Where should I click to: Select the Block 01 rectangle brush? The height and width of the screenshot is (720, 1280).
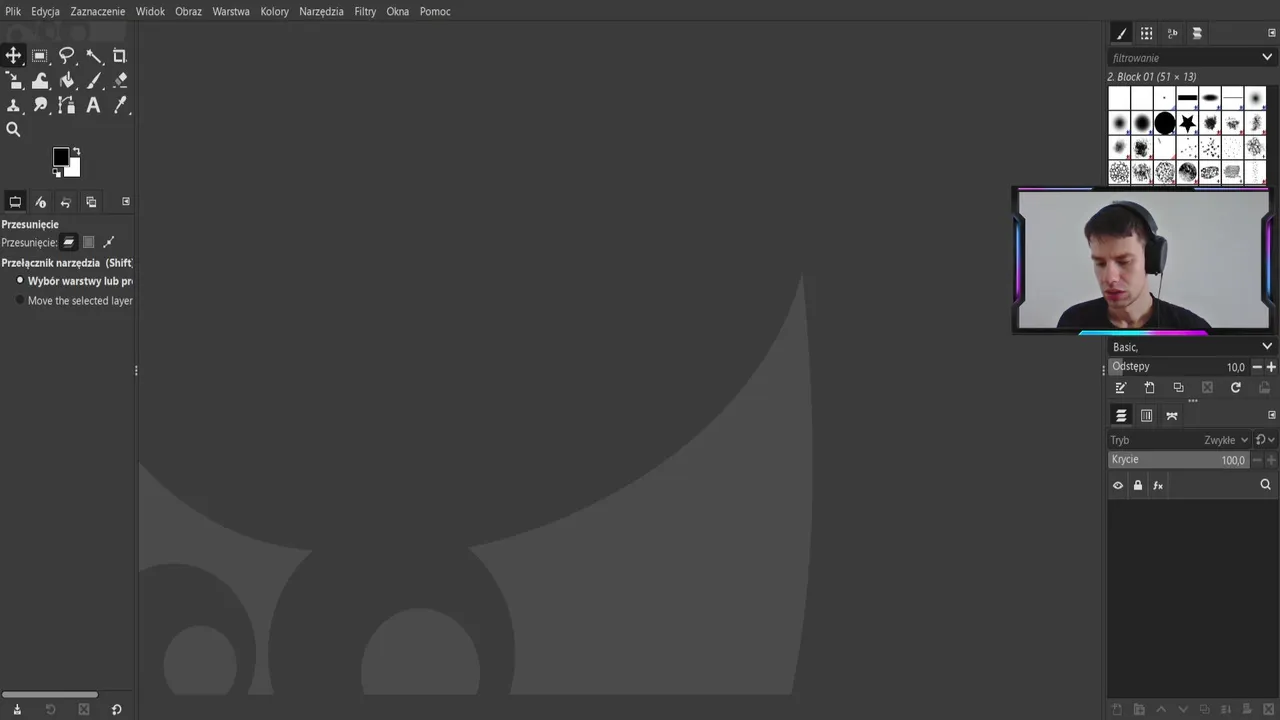(1187, 98)
